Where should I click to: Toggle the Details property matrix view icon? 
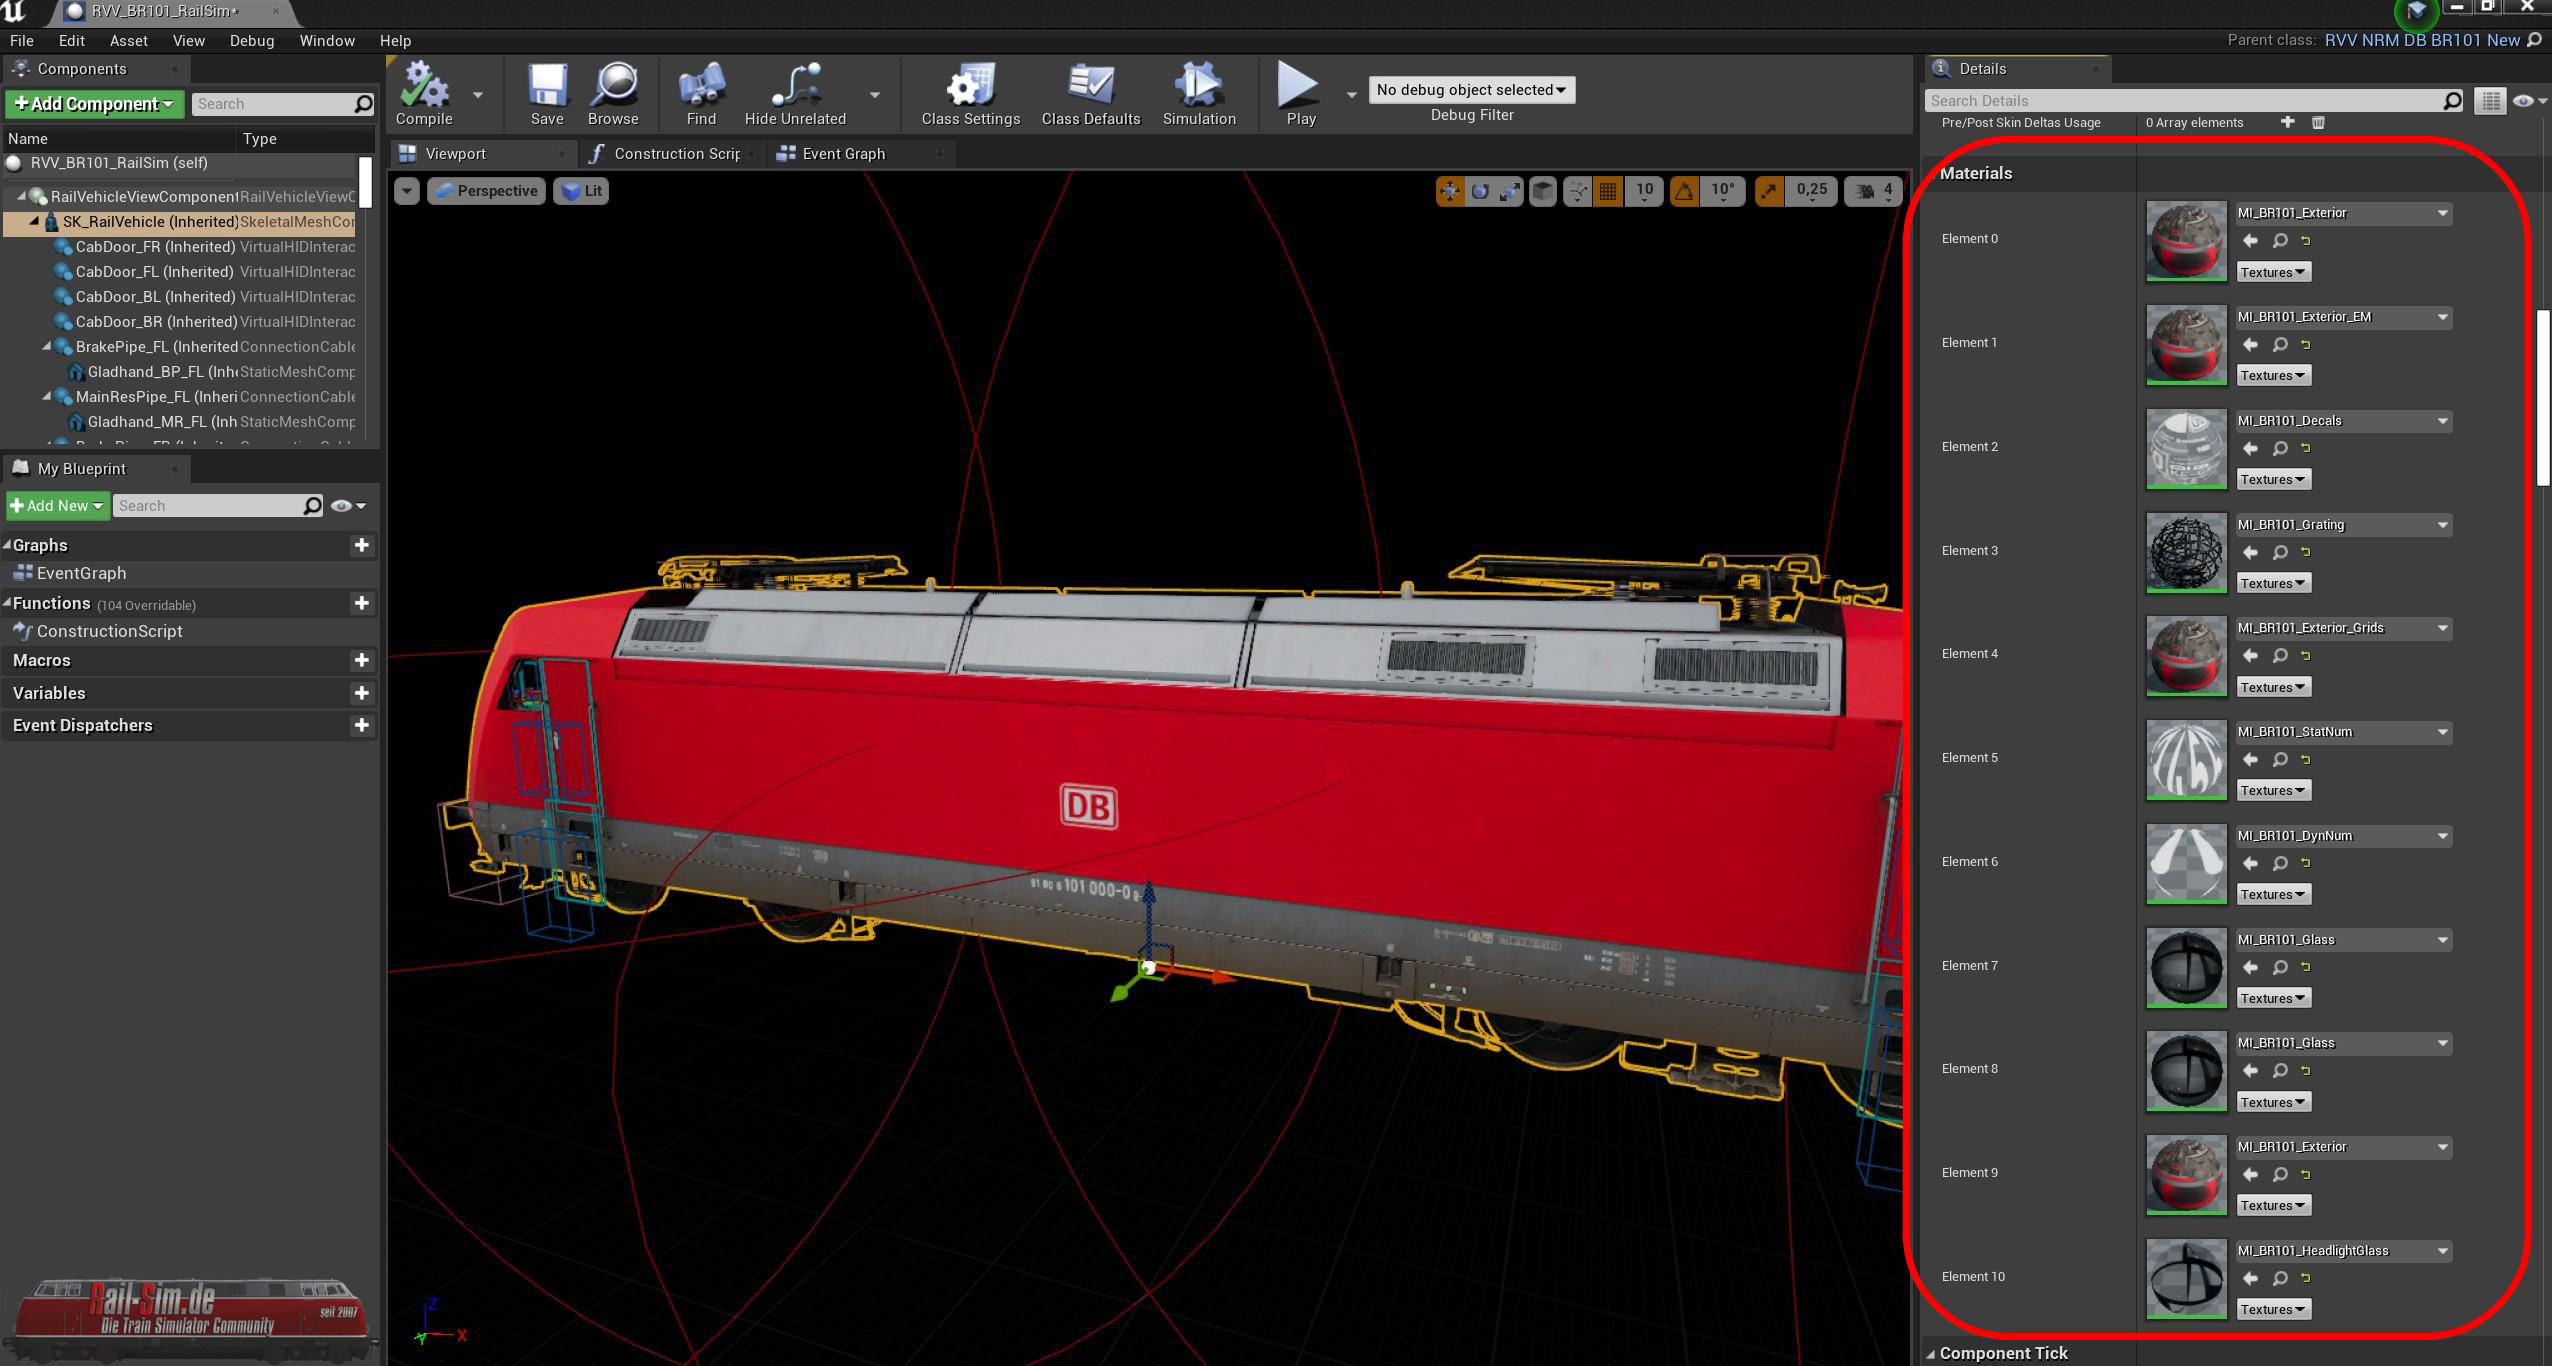(x=2490, y=101)
